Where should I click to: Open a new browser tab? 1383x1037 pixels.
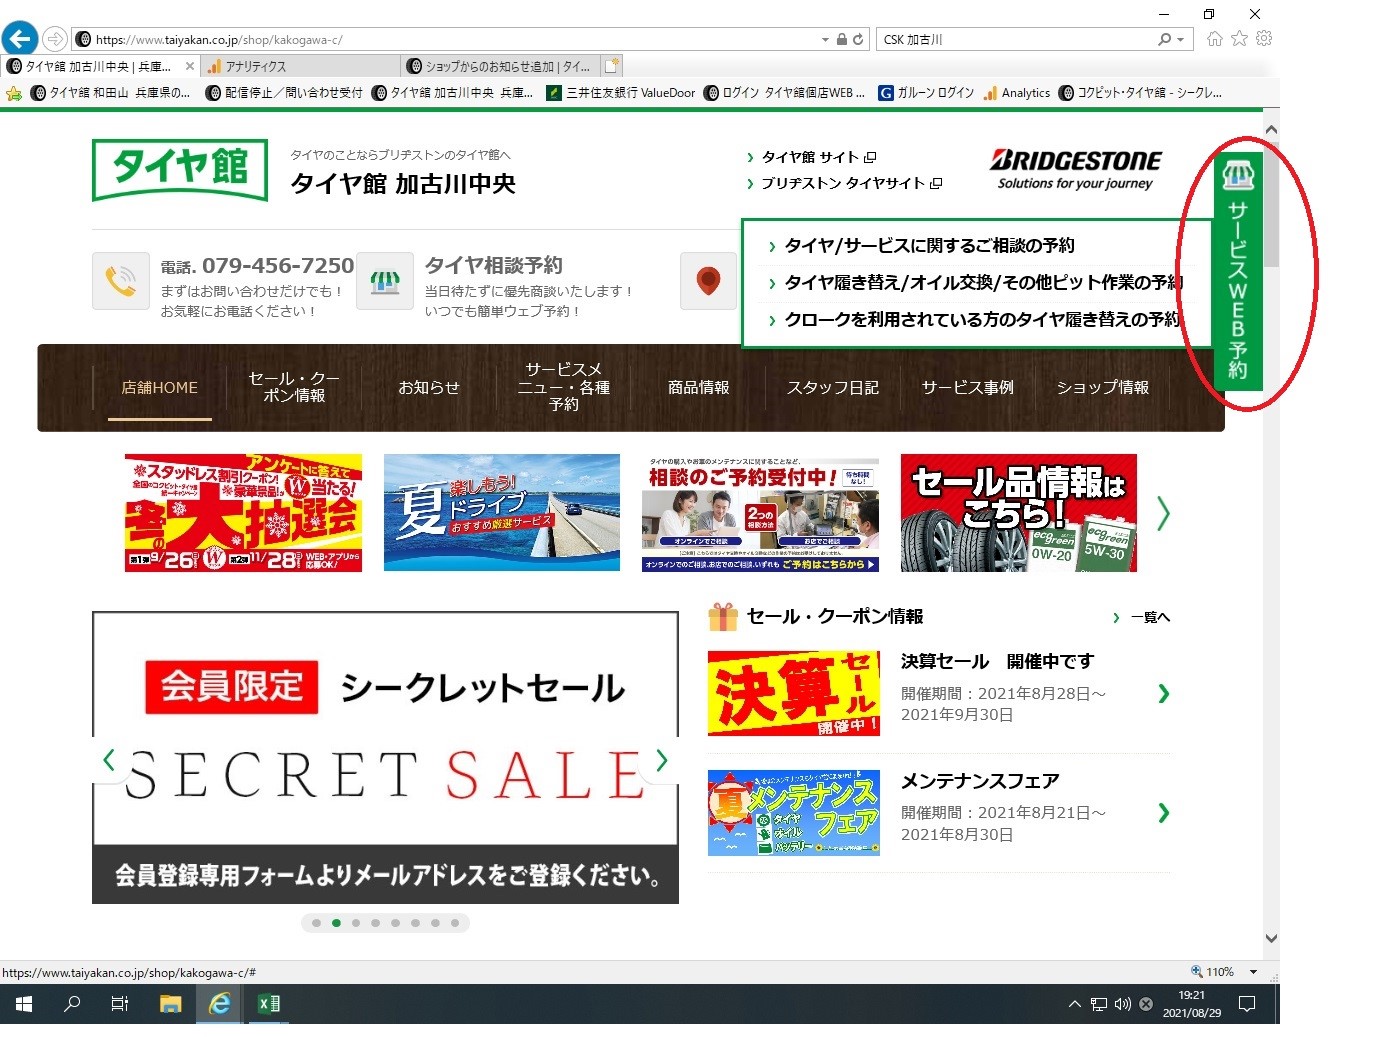pyautogui.click(x=611, y=66)
